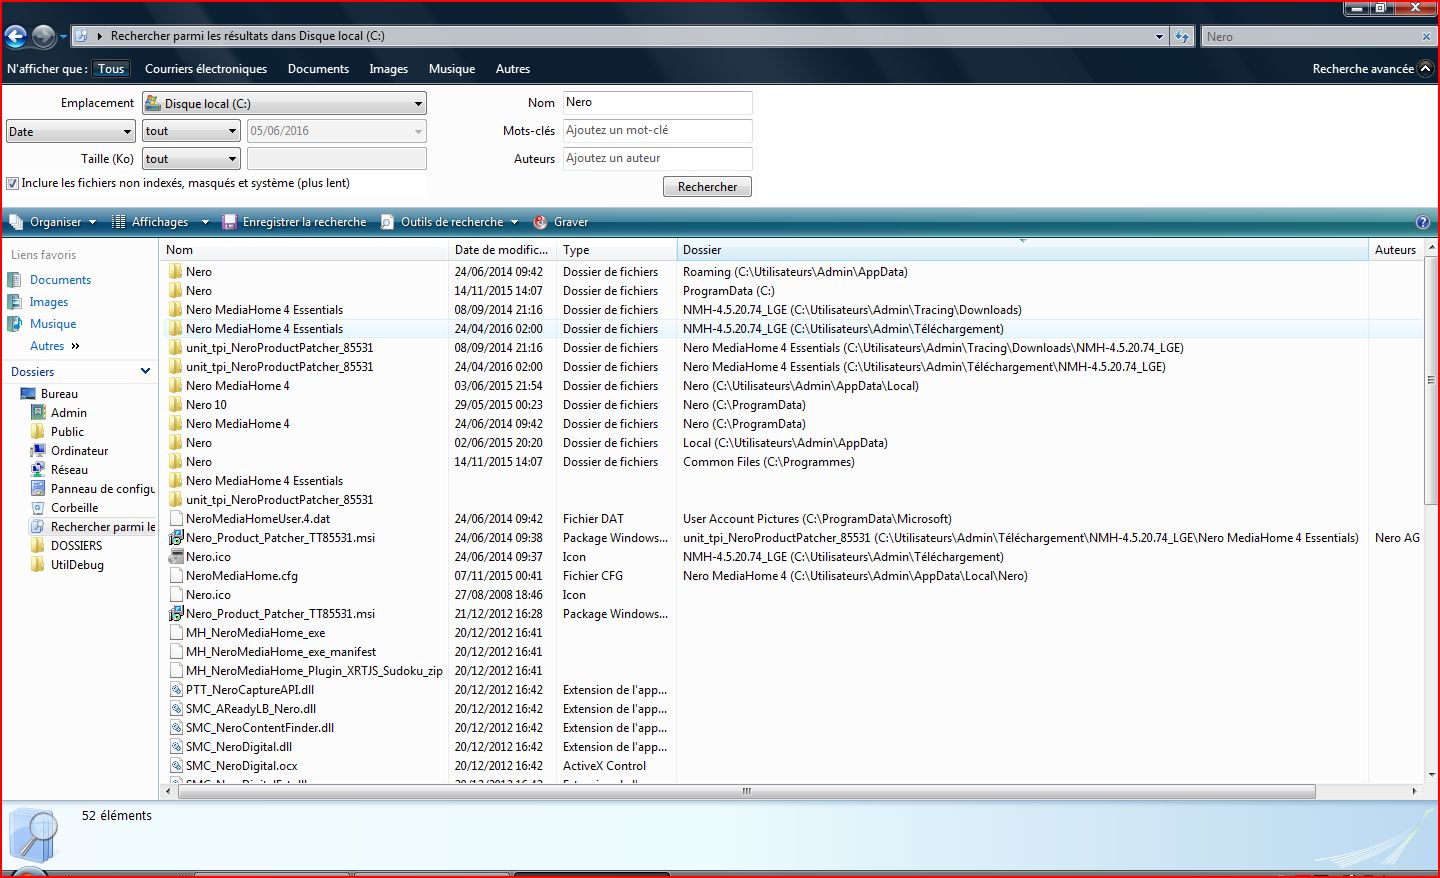Open the Musique favorite link

click(x=53, y=324)
